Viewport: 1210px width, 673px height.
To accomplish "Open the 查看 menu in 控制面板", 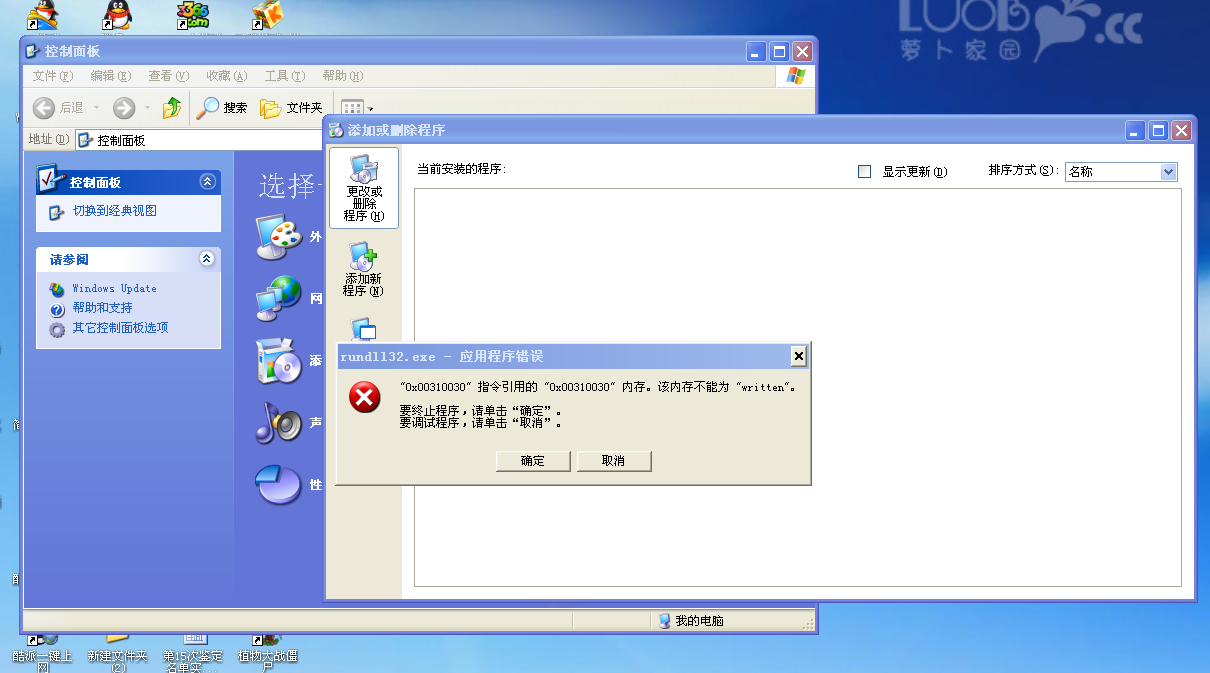I will coord(168,76).
